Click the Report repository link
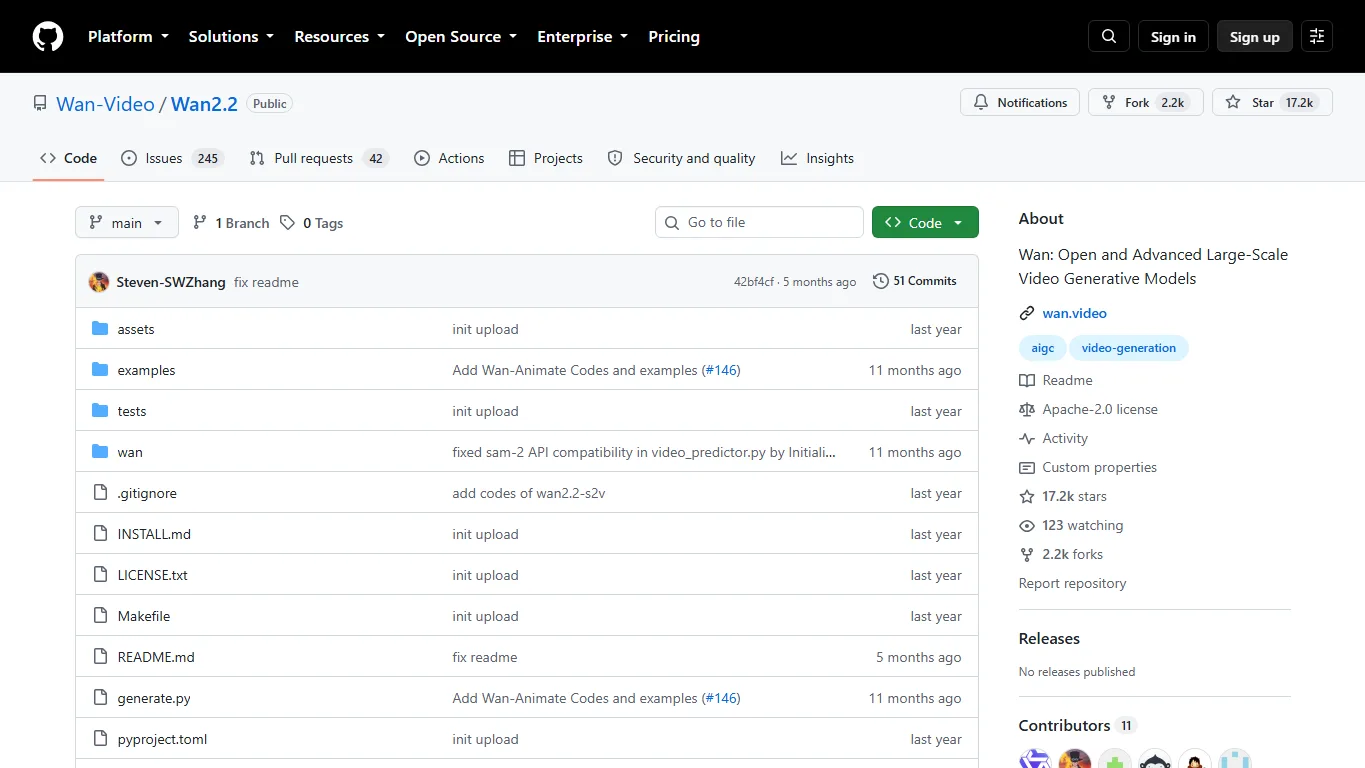 pyautogui.click(x=1072, y=583)
